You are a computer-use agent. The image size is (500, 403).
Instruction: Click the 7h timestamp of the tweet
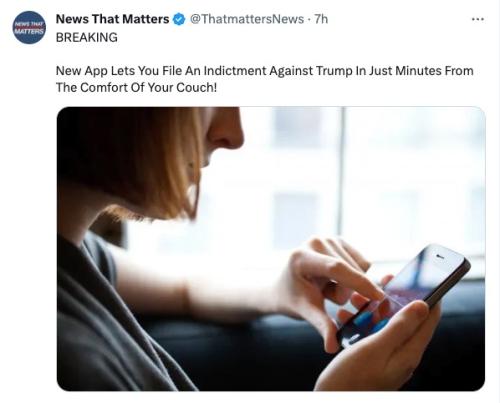[321, 19]
